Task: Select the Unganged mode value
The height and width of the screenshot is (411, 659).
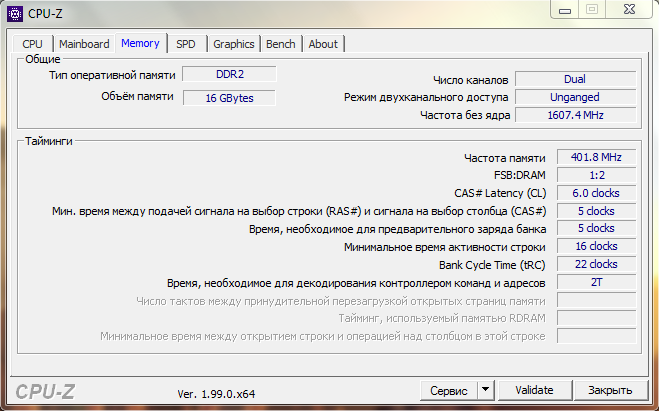Action: [575, 97]
